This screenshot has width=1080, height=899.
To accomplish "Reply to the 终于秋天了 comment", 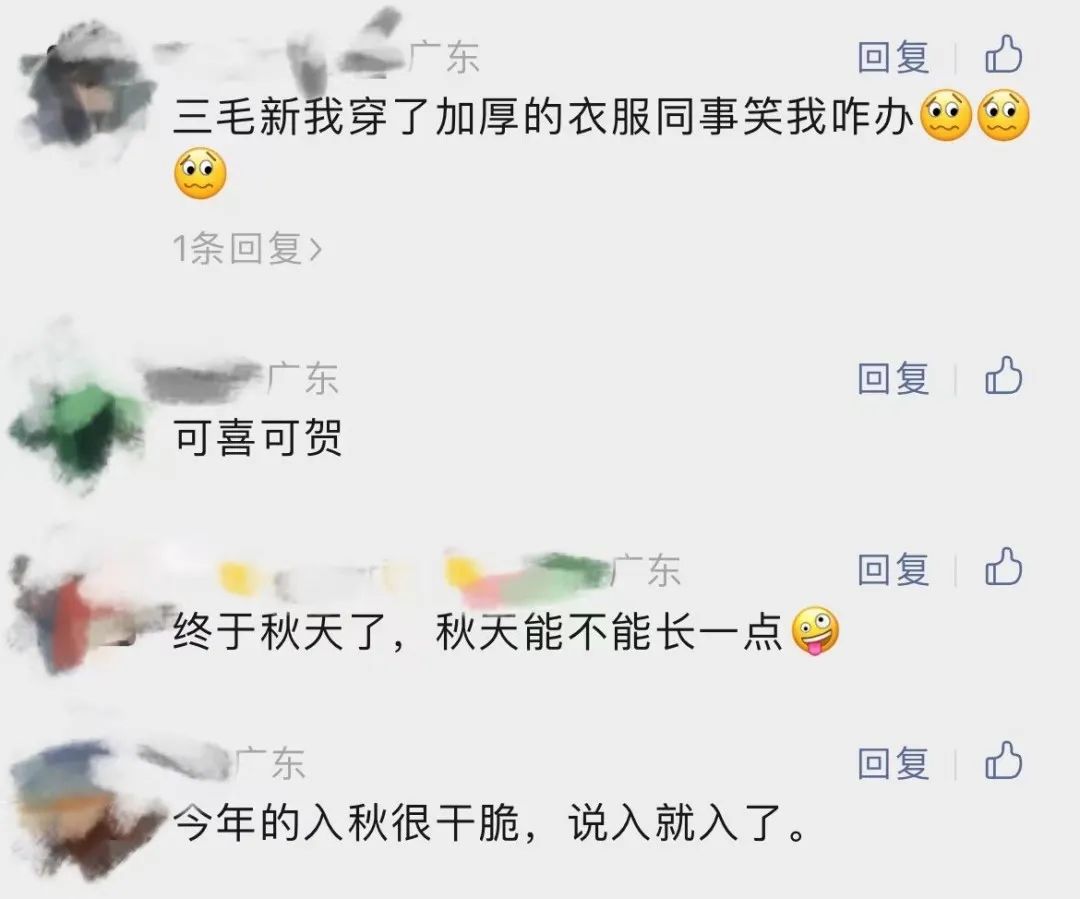I will [x=893, y=569].
